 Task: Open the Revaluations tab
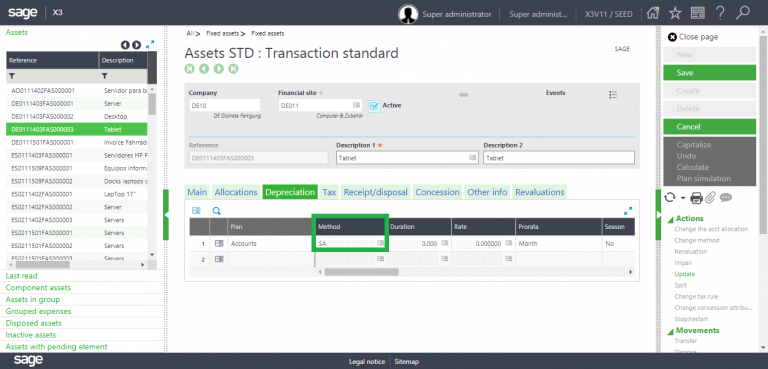(540, 192)
